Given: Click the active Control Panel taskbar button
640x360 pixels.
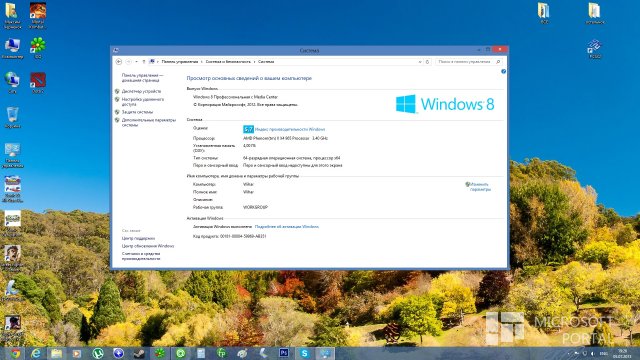Looking at the screenshot, I should 325,353.
